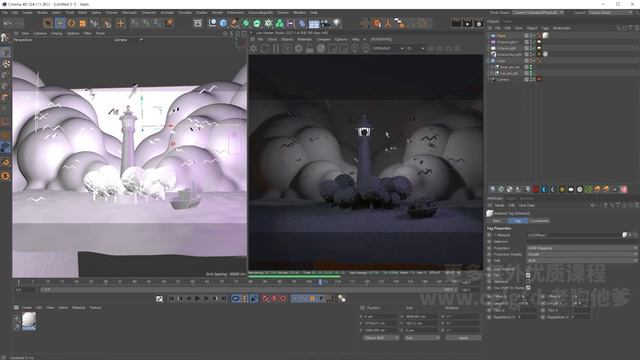
Task: Click the Make Editable icon
Action: (x=5, y=38)
